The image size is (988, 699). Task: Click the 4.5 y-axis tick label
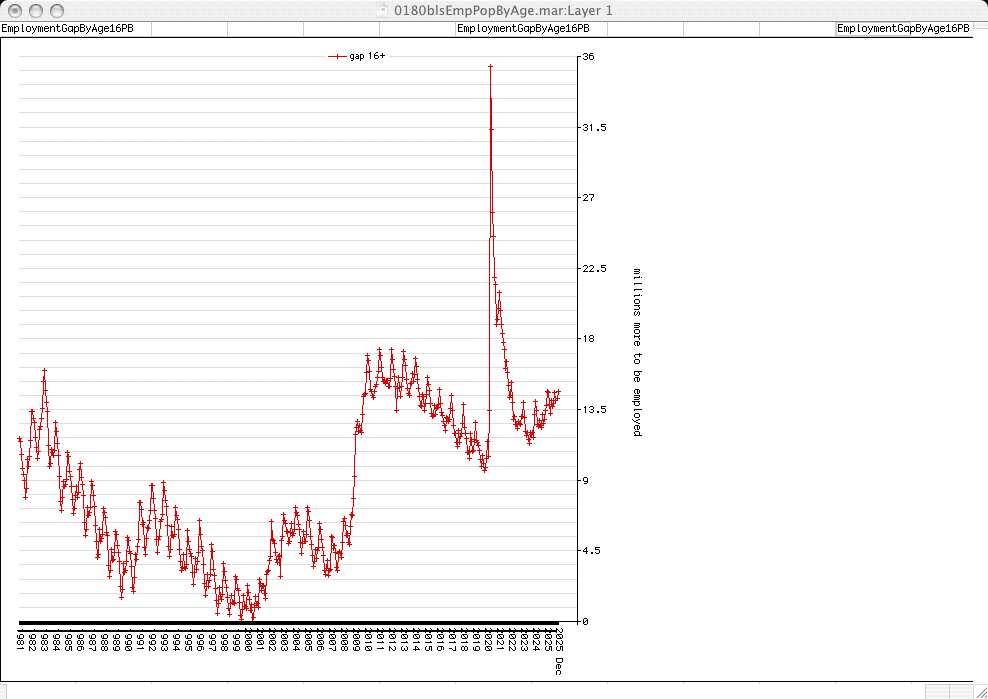(x=590, y=551)
